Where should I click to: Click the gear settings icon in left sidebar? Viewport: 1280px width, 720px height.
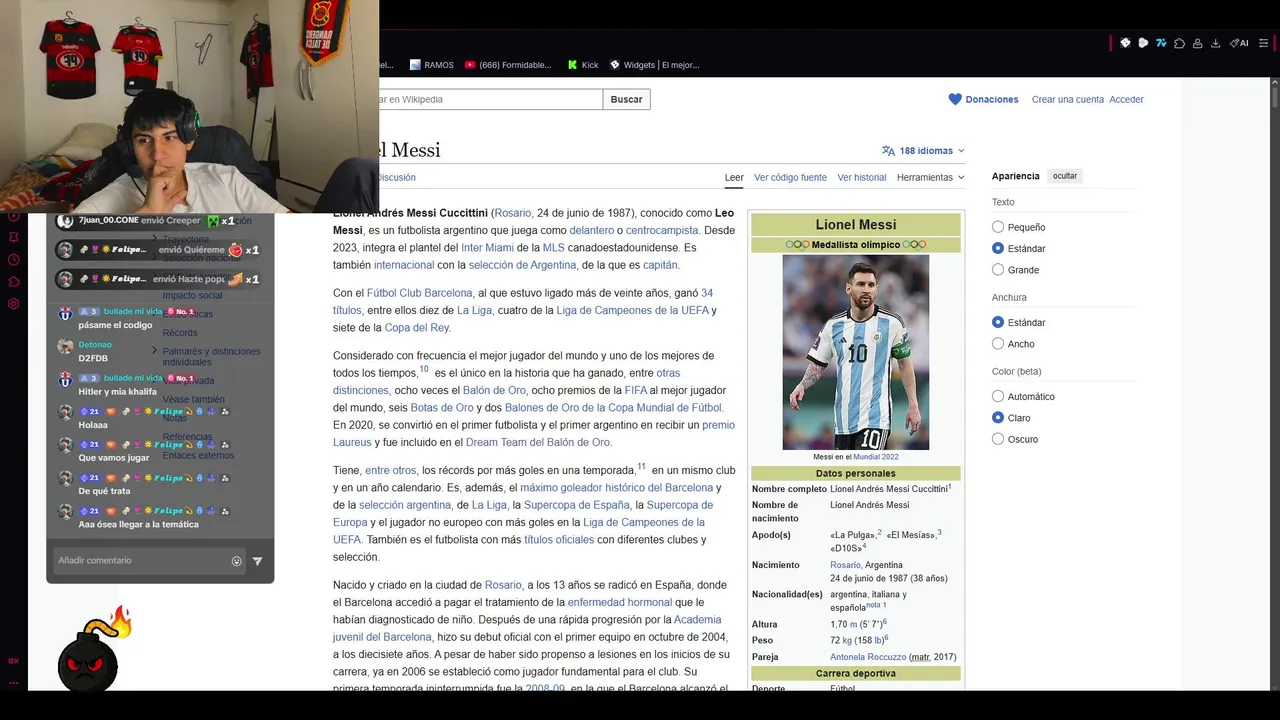coord(14,304)
